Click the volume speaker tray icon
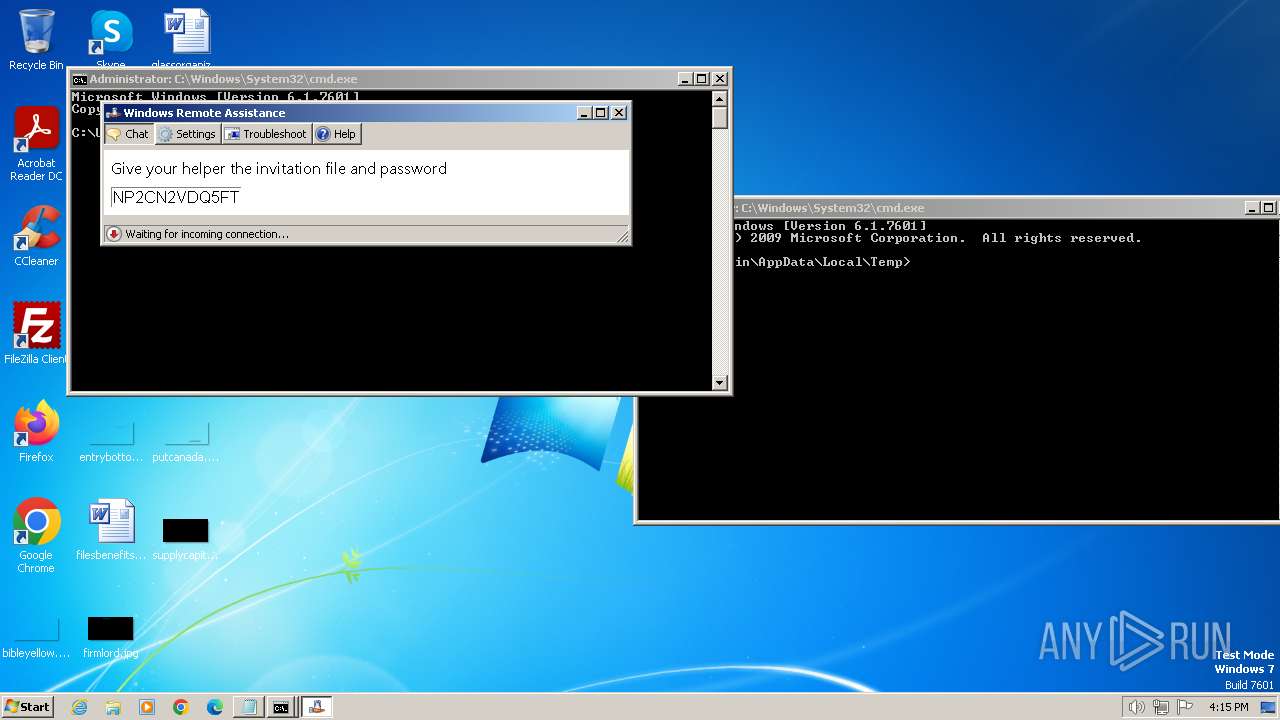The image size is (1280, 720). [1136, 707]
